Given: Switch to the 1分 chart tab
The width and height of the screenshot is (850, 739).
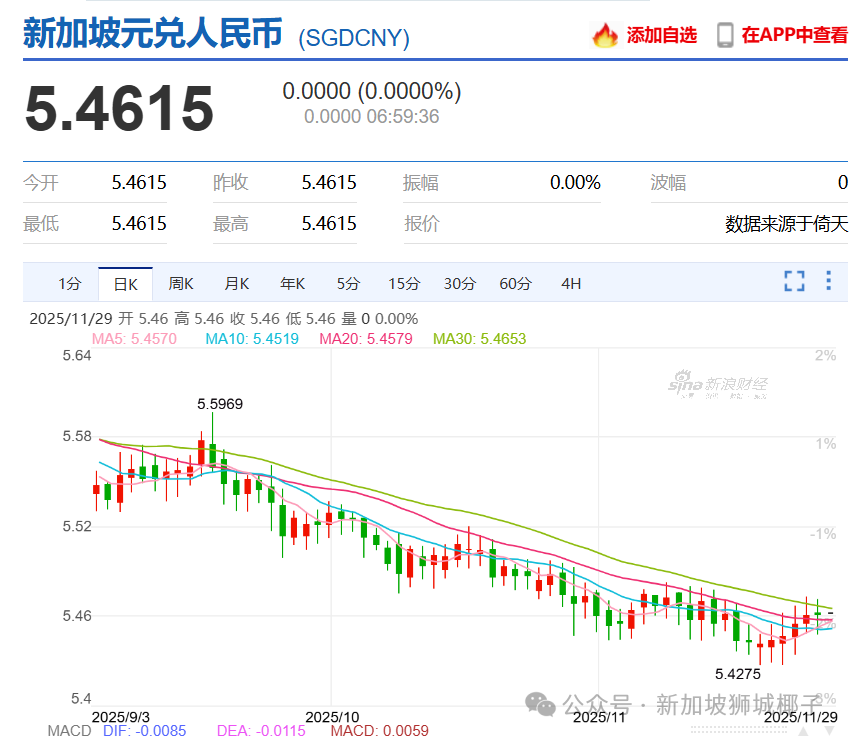Looking at the screenshot, I should [x=69, y=284].
